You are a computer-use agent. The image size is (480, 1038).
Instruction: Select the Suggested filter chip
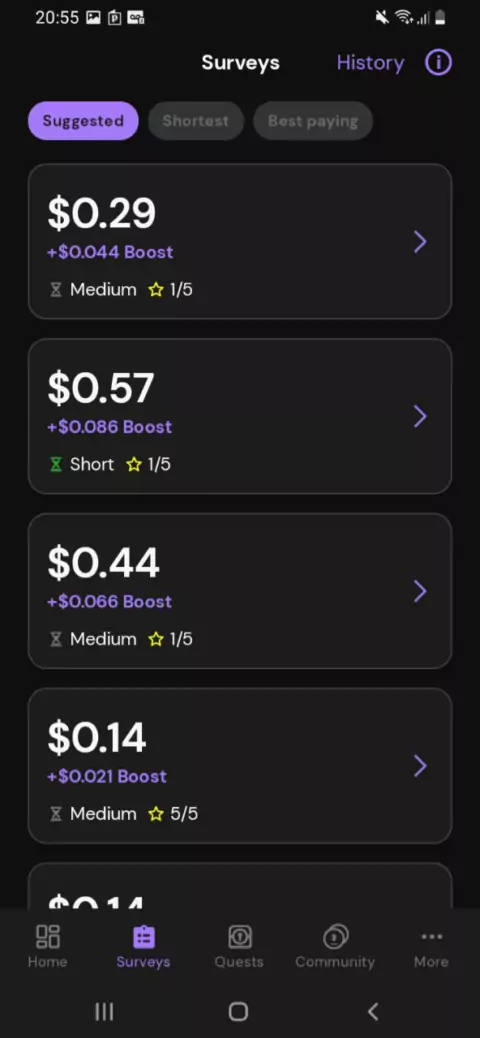coord(83,120)
